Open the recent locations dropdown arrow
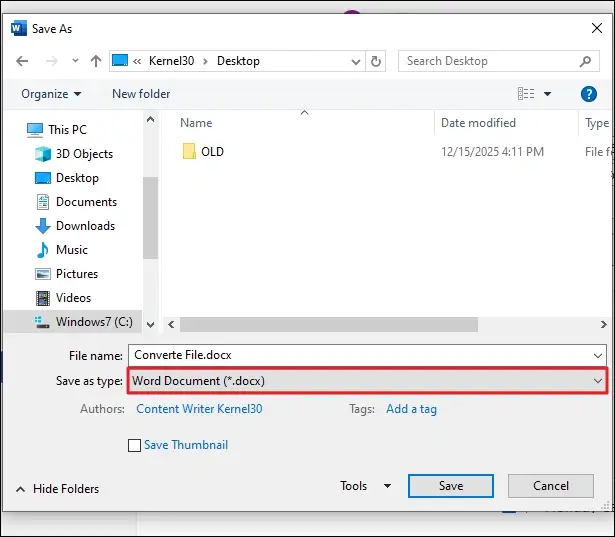The height and width of the screenshot is (537, 615). click(x=75, y=61)
